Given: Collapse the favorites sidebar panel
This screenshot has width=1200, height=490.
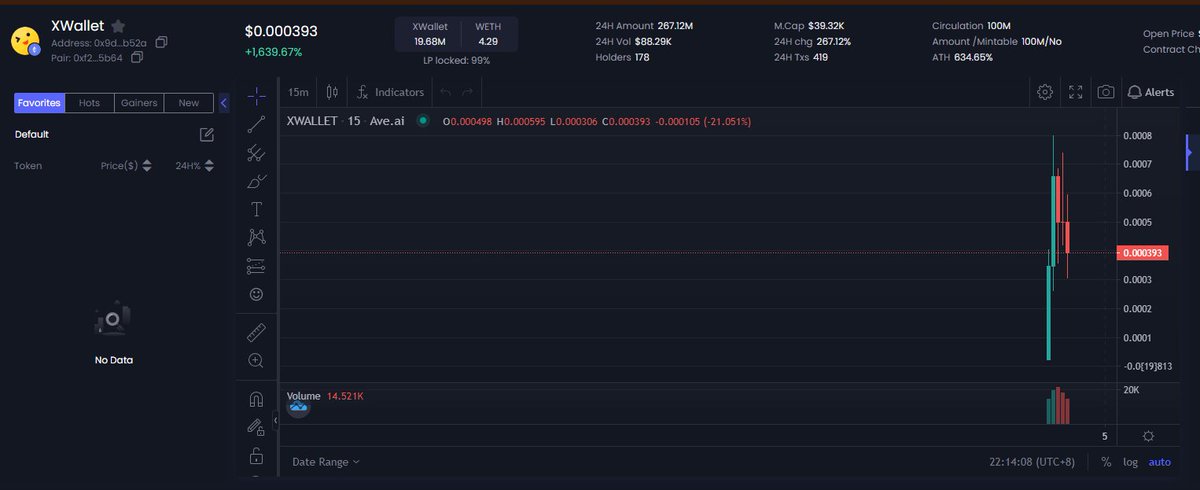Looking at the screenshot, I should pos(224,103).
